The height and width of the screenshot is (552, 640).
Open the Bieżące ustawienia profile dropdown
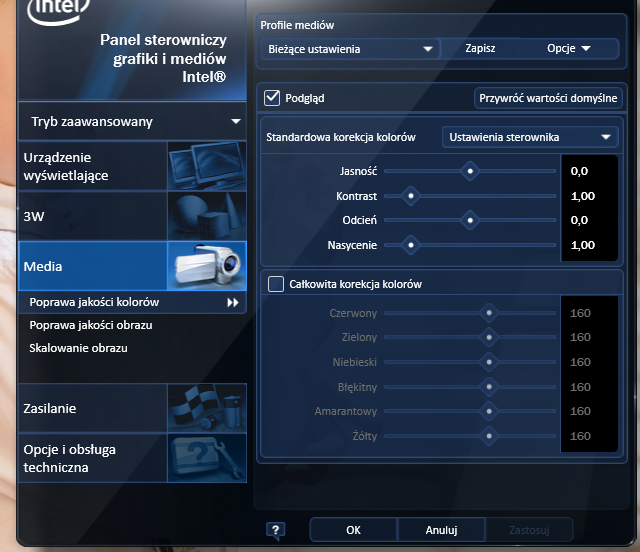350,49
